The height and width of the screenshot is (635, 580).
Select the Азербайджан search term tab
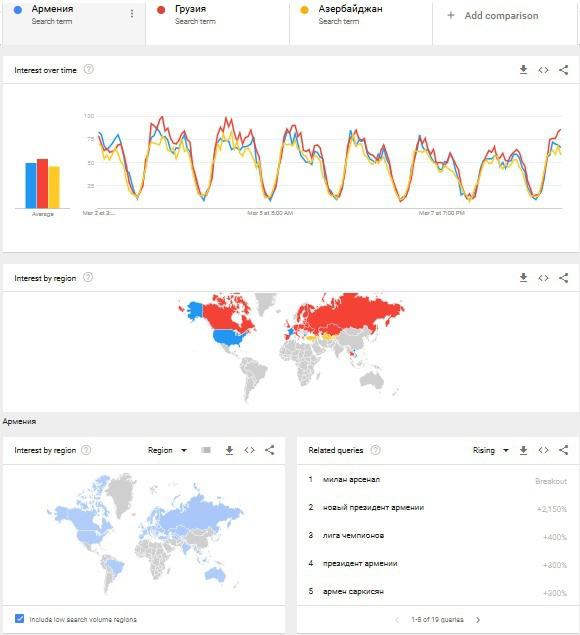coord(361,22)
